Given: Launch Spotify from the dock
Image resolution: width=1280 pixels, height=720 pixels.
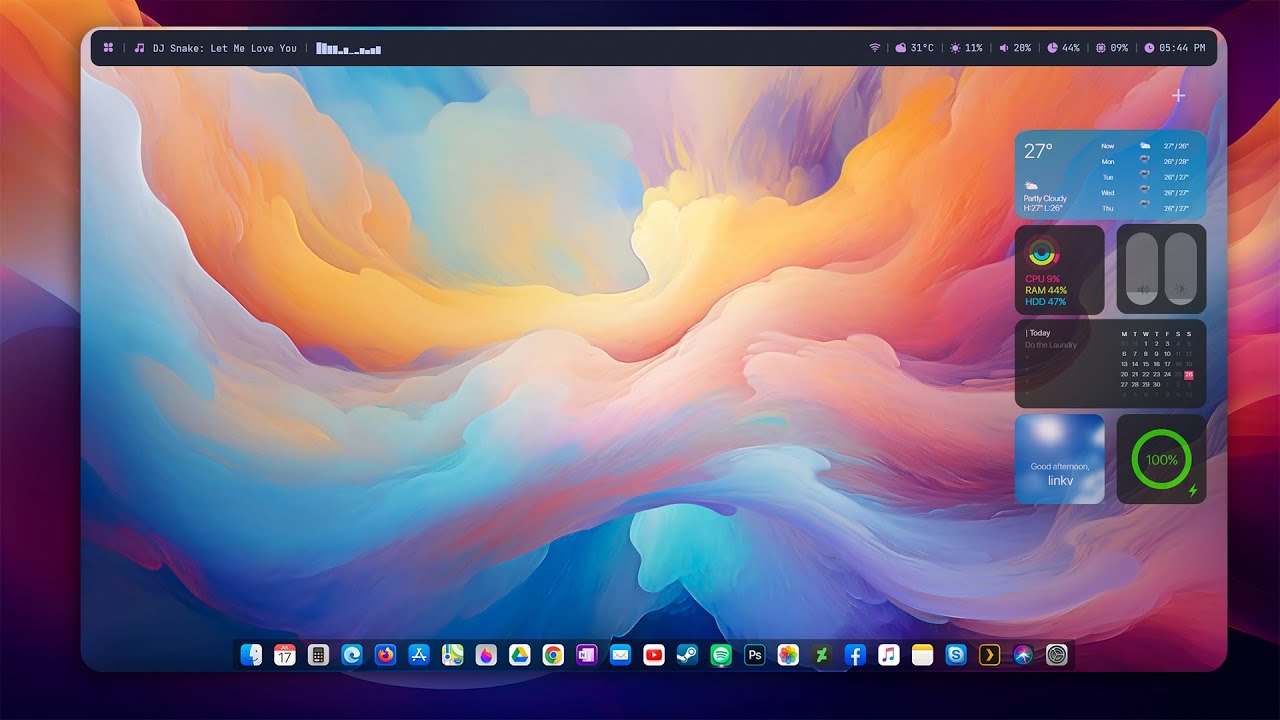Looking at the screenshot, I should click(x=721, y=655).
